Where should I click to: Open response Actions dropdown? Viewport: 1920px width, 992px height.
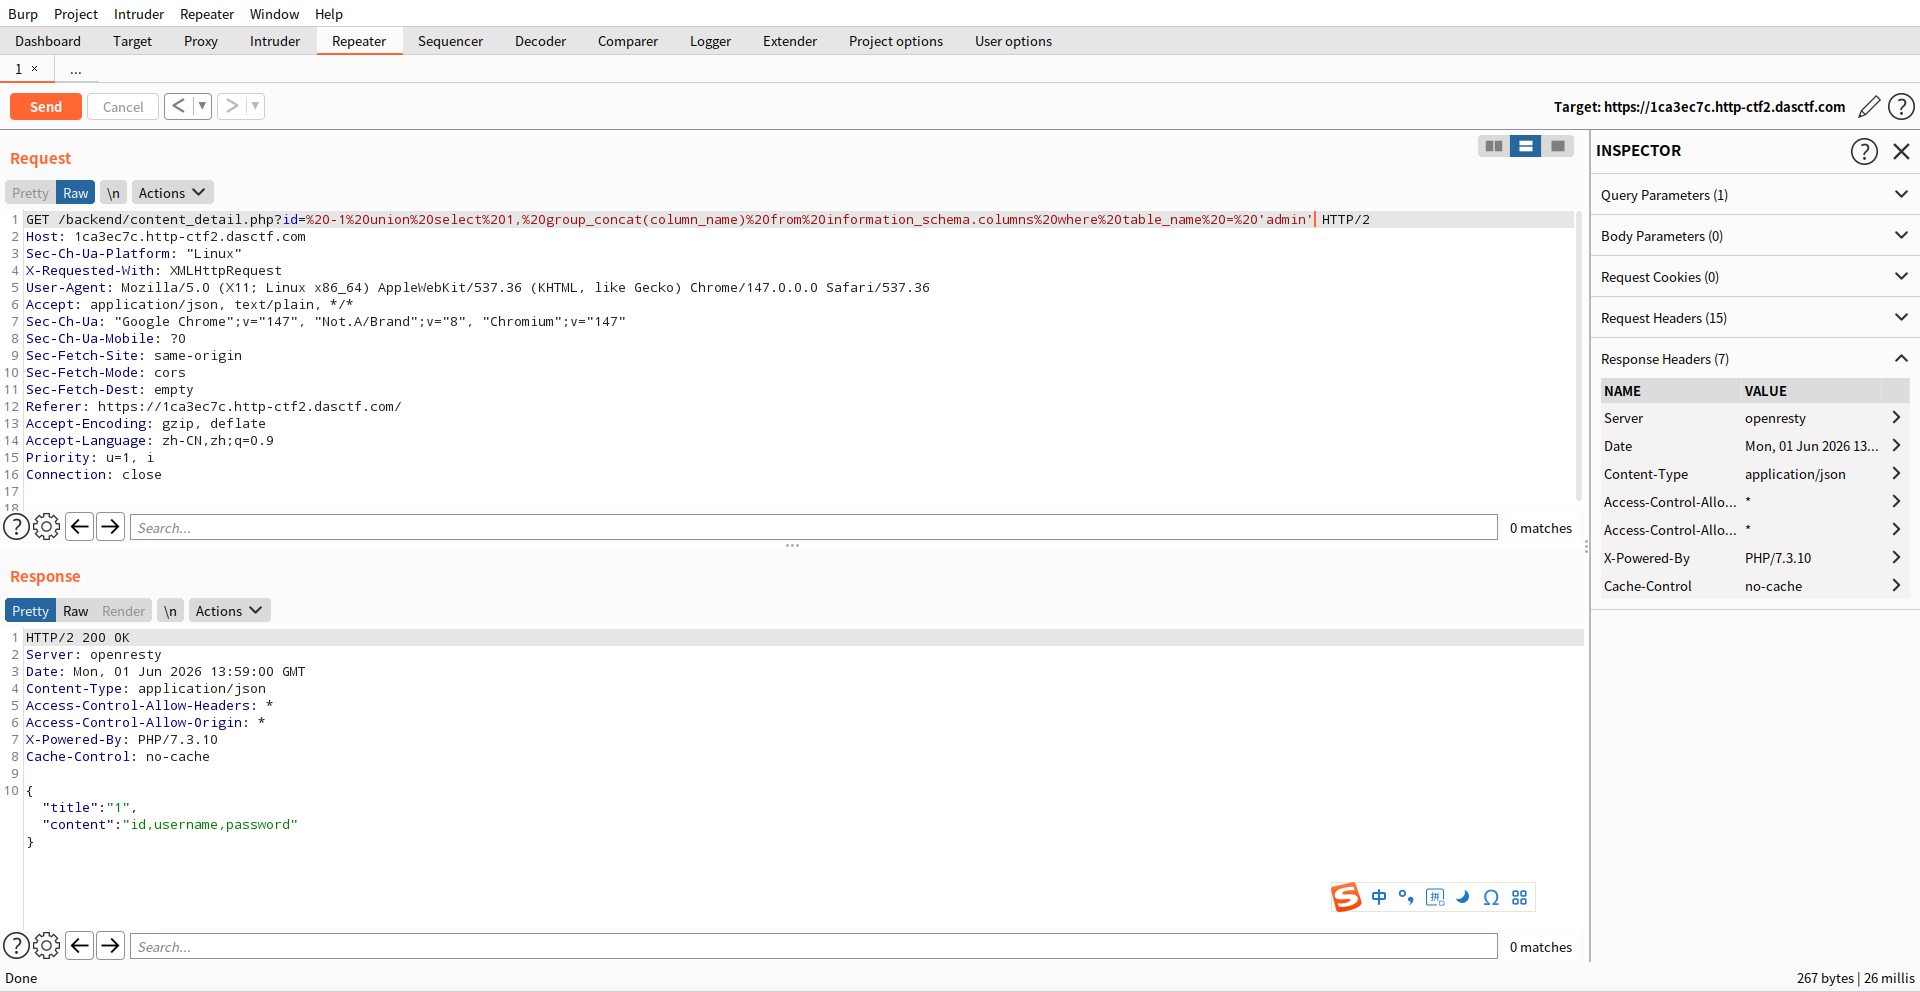click(229, 611)
